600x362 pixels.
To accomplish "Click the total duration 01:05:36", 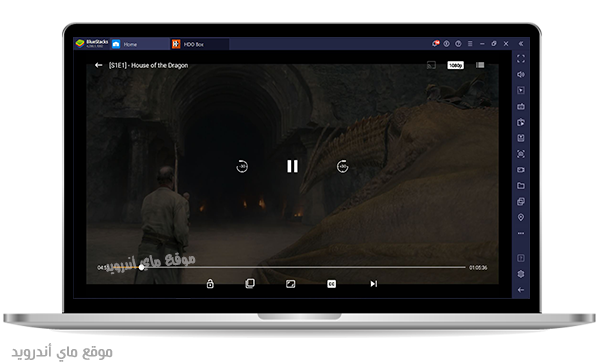I will [x=478, y=267].
